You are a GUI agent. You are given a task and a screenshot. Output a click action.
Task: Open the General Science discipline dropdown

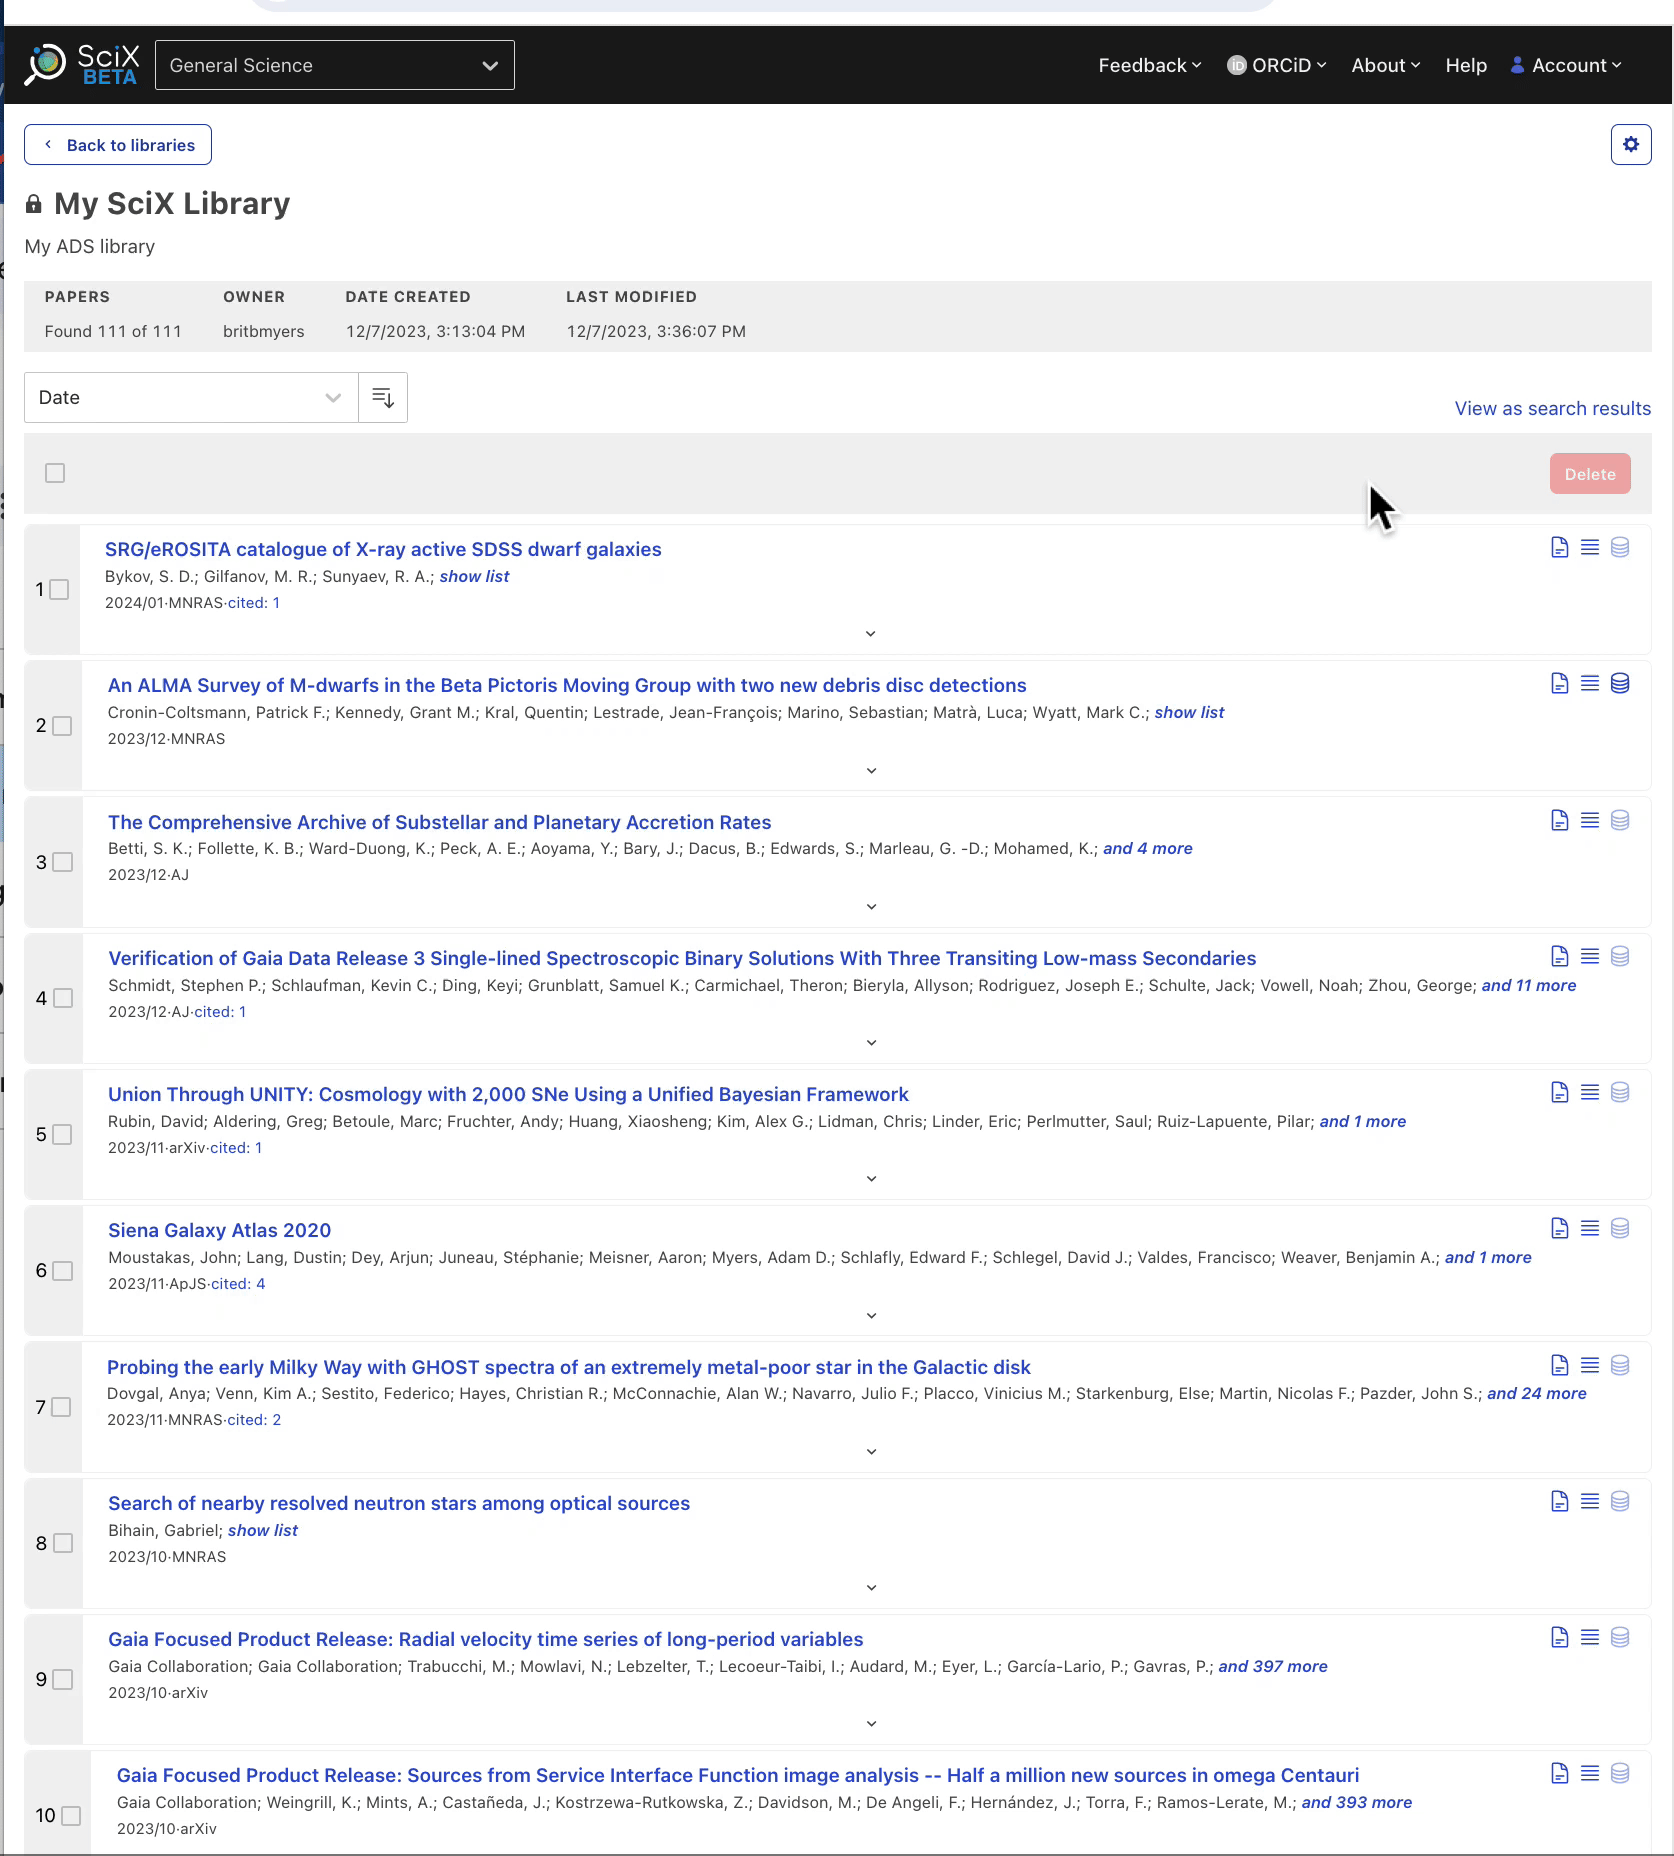(334, 66)
